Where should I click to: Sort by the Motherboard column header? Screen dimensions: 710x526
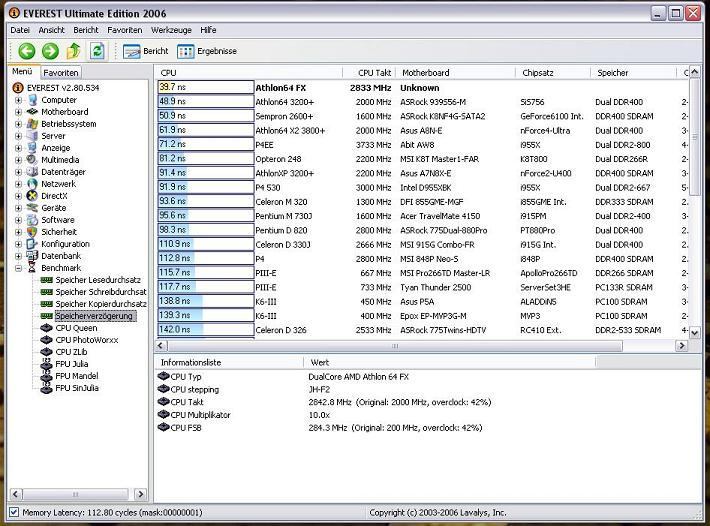pos(456,73)
